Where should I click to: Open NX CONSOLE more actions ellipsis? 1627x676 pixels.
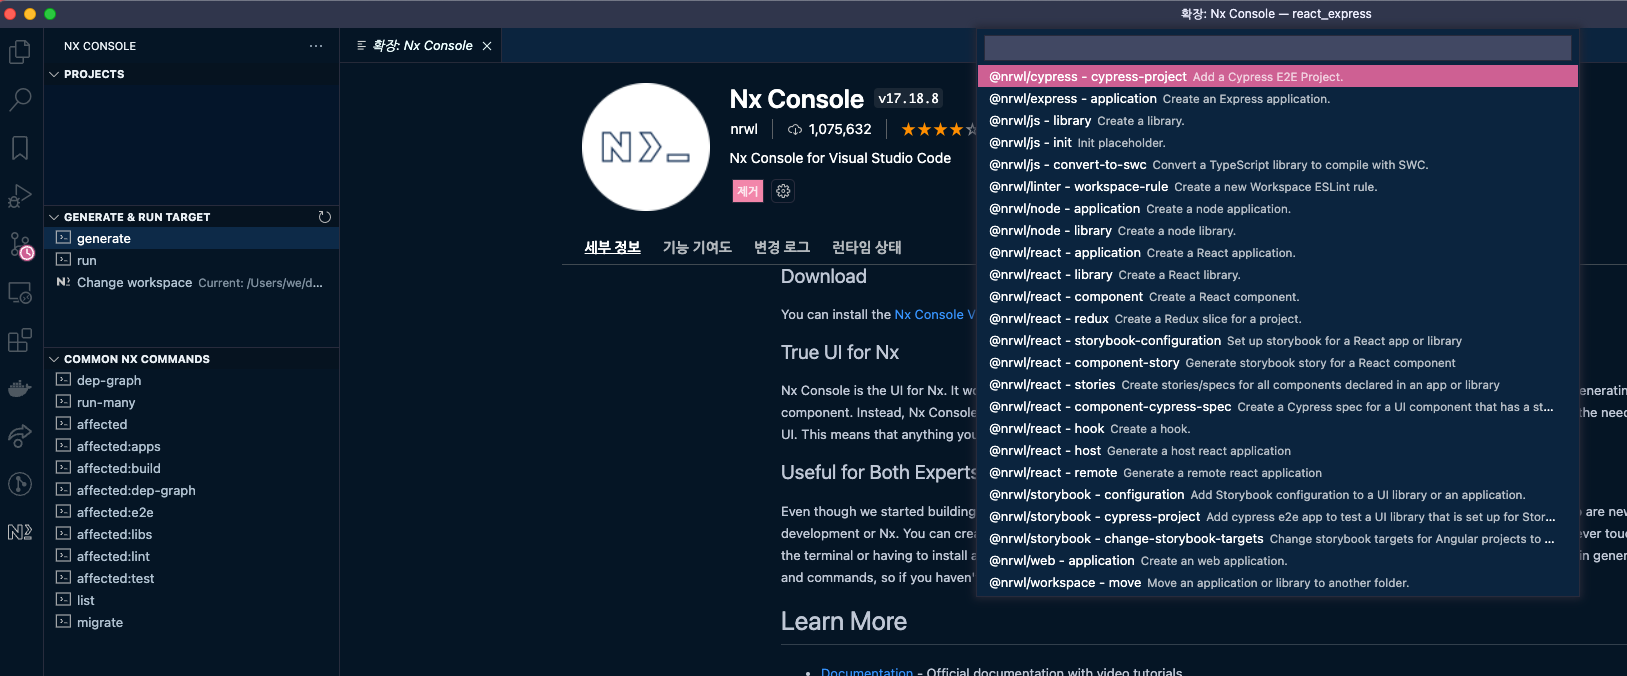[316, 46]
